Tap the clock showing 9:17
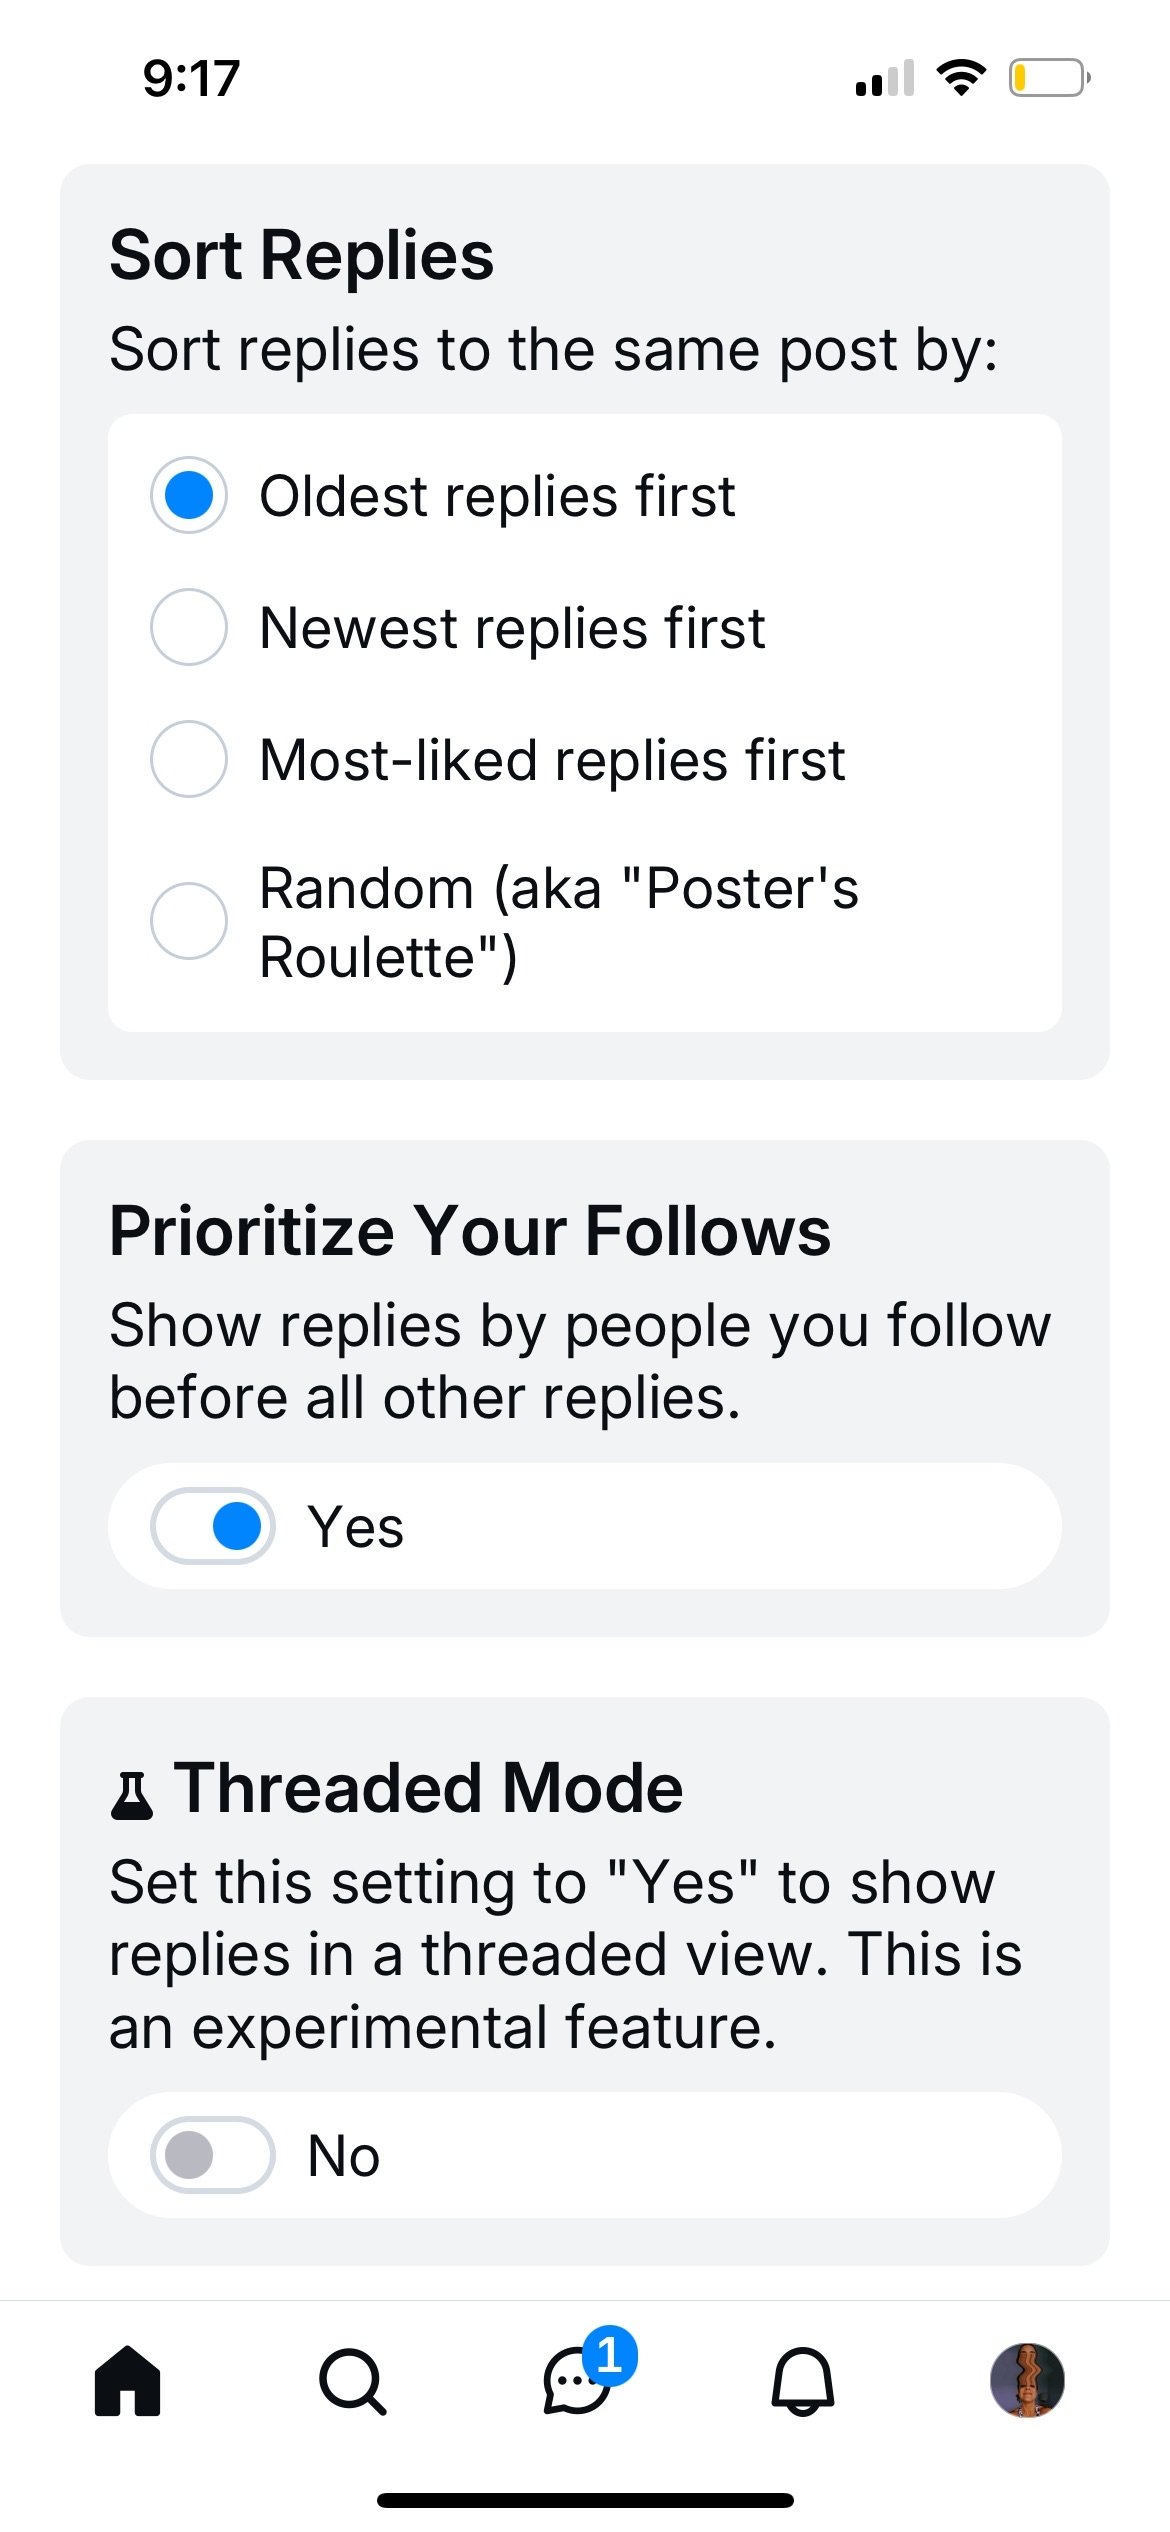 click(191, 78)
